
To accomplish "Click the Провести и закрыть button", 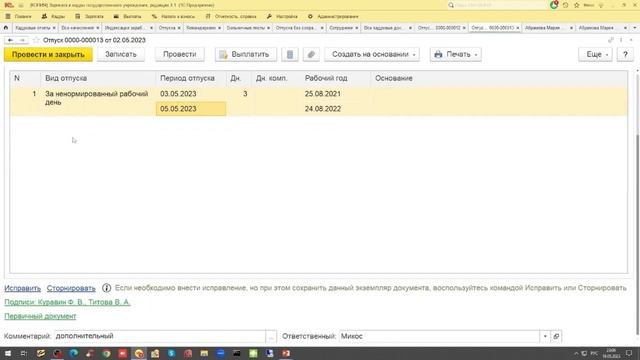I will point(48,54).
